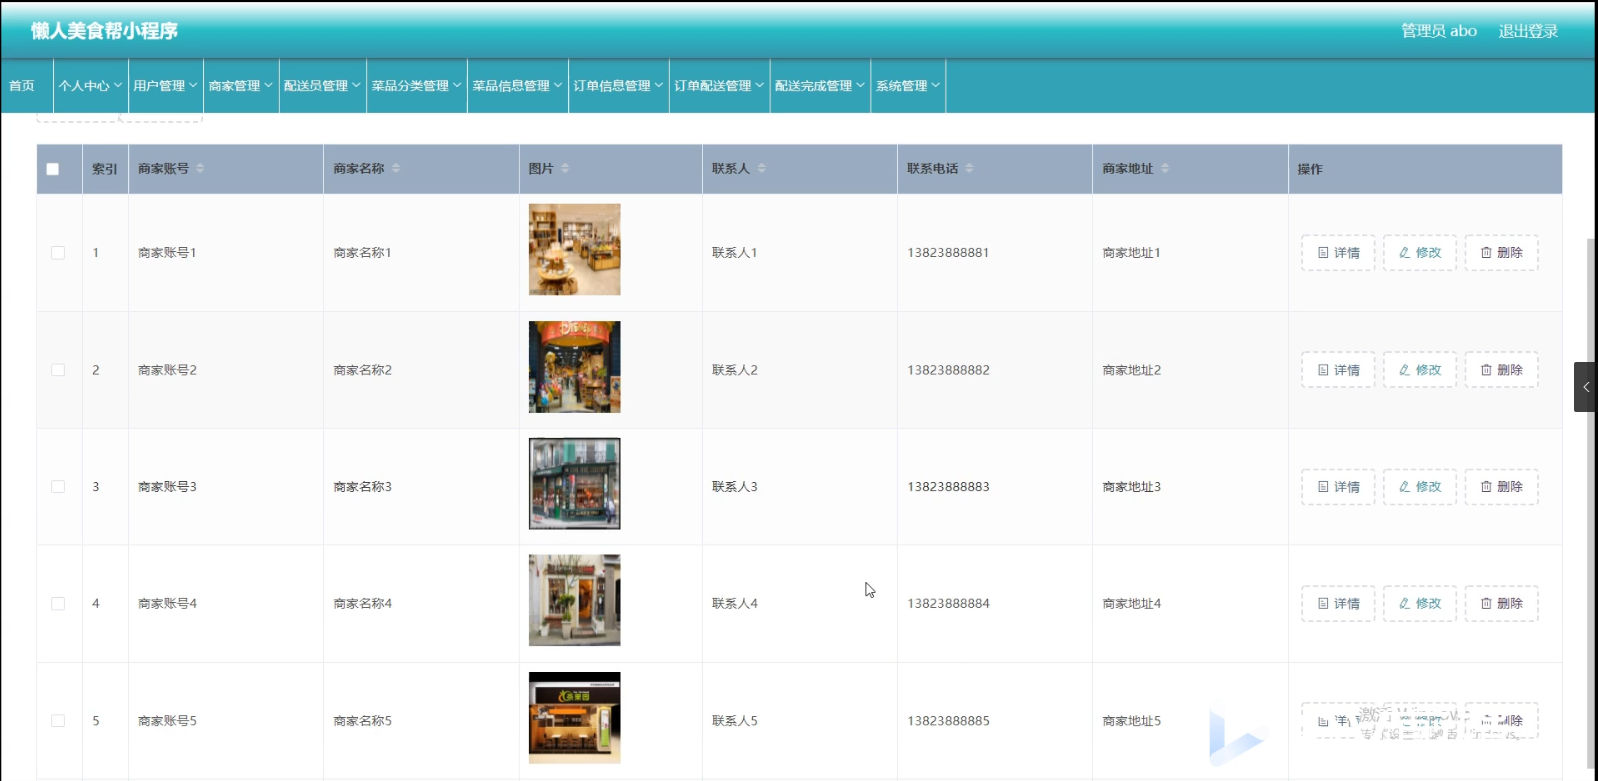Image resolution: width=1598 pixels, height=781 pixels.
Task: Sort by 联系人 column icon
Action: point(761,168)
